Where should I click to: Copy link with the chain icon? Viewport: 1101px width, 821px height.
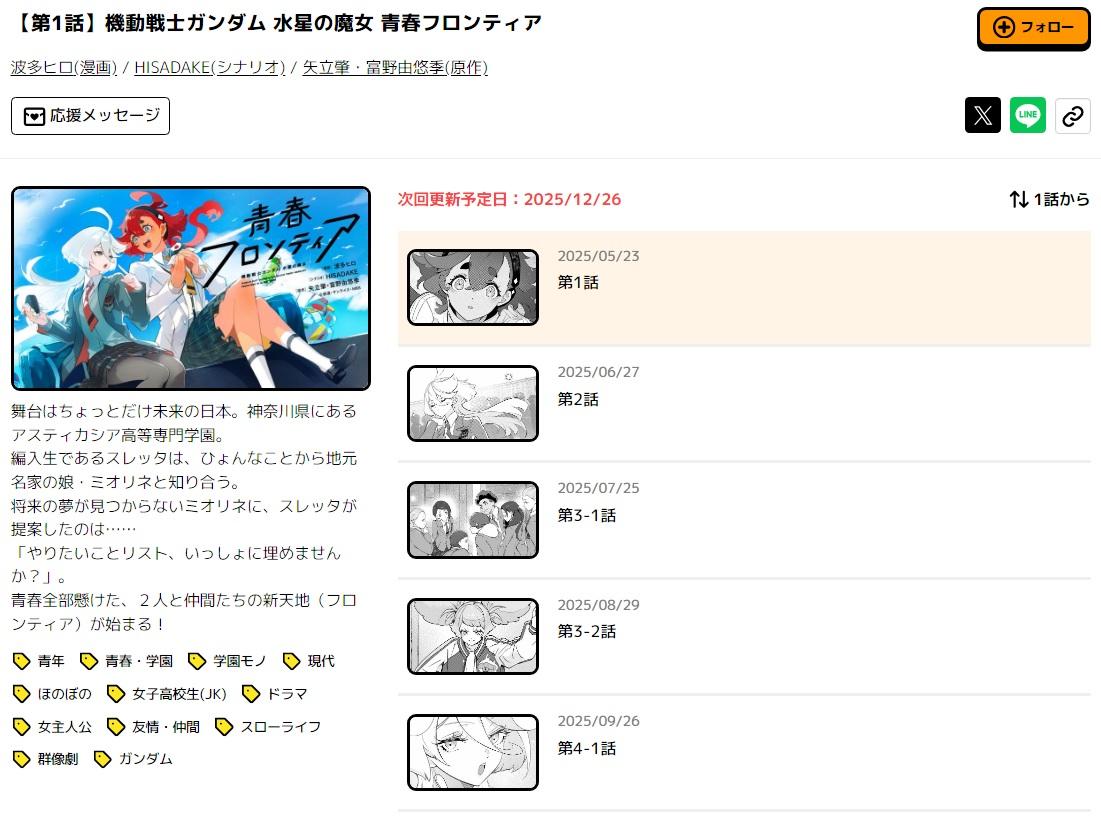1072,115
